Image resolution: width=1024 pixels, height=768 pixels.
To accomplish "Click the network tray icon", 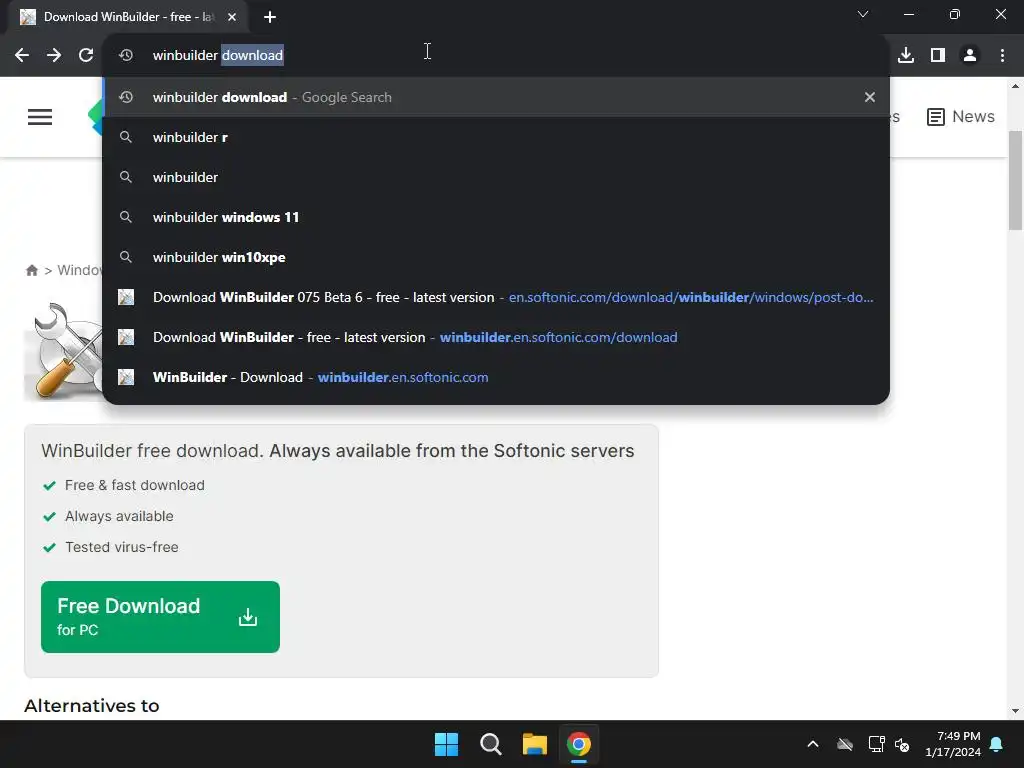I will click(x=876, y=744).
